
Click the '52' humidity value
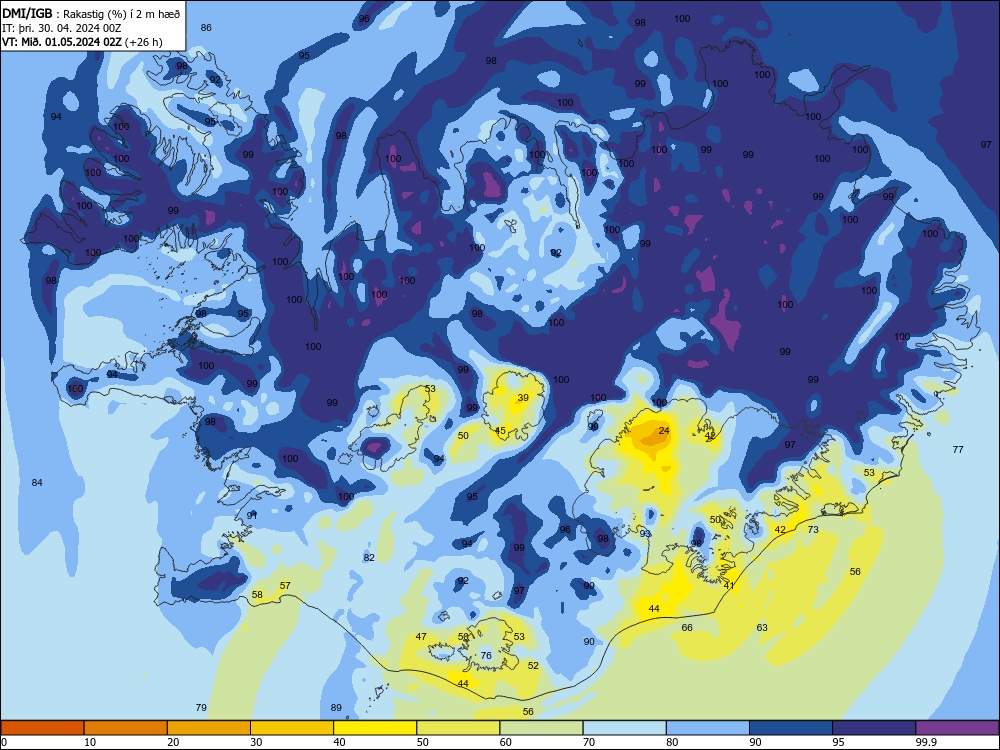click(x=533, y=665)
